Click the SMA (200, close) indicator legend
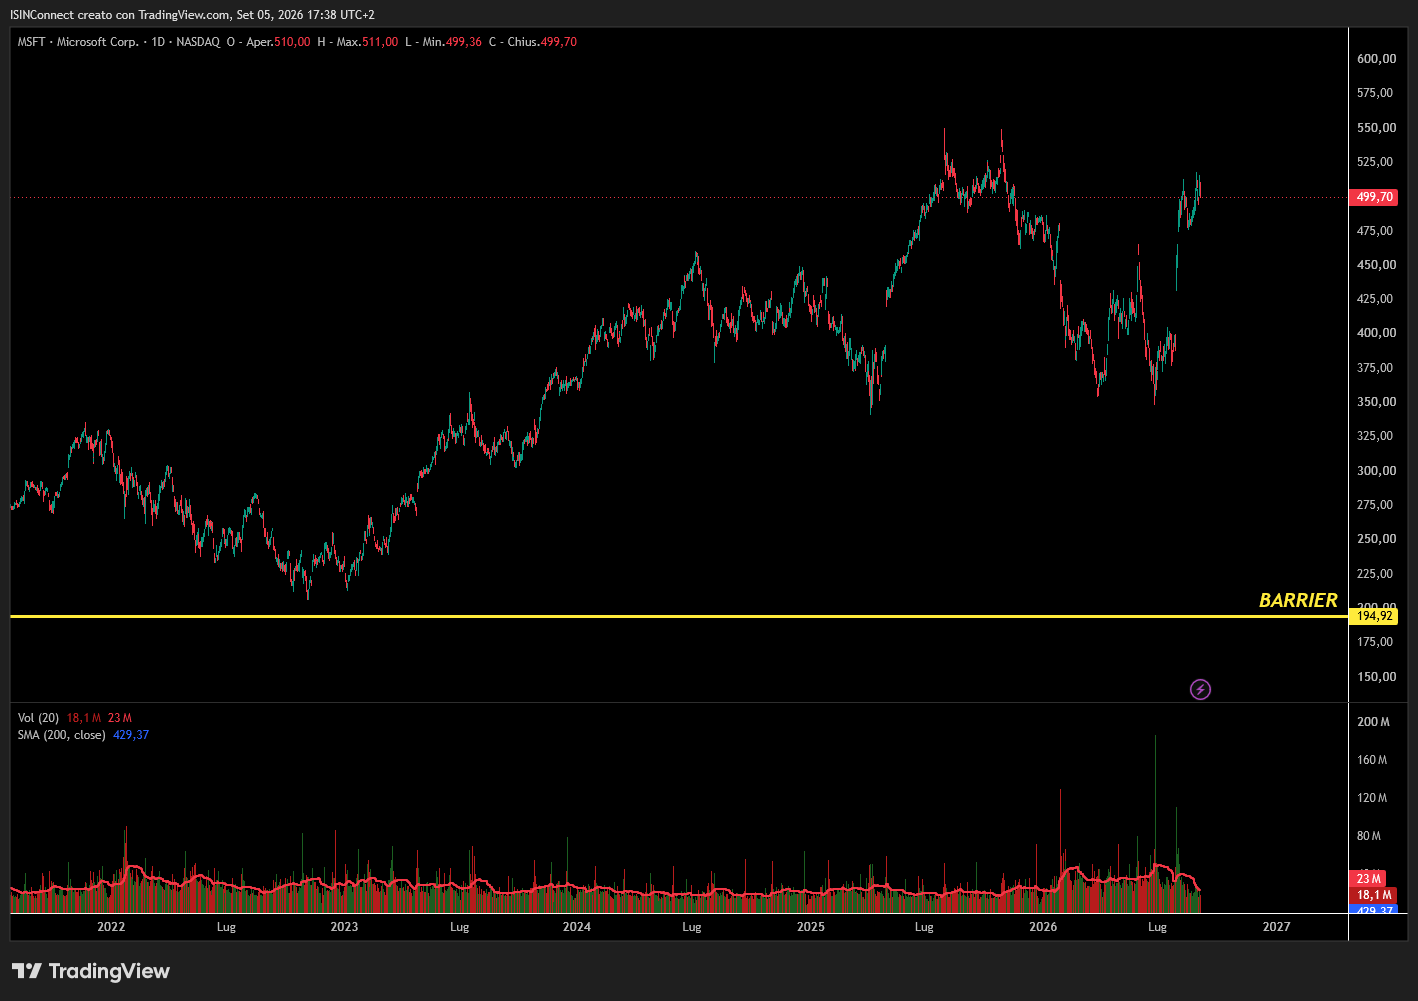1418x1001 pixels. click(61, 735)
